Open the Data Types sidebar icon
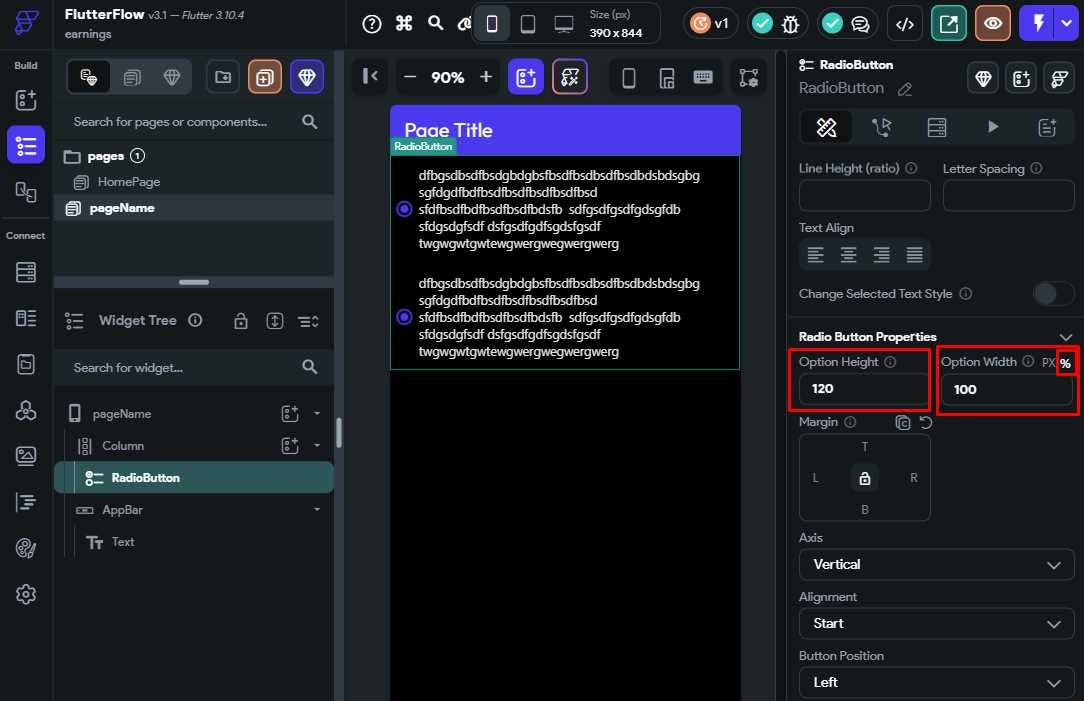Image resolution: width=1084 pixels, height=701 pixels. point(26,318)
